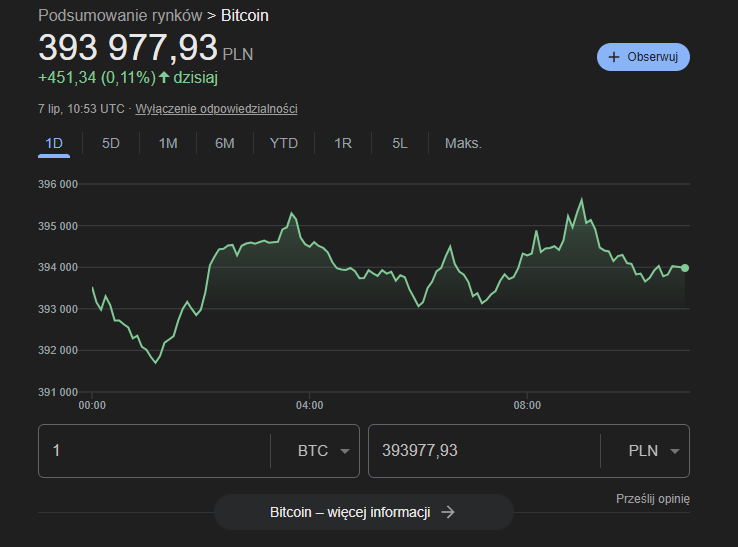This screenshot has width=738, height=547.
Task: Click Bitcoin – więcej informacji button
Action: pos(363,512)
